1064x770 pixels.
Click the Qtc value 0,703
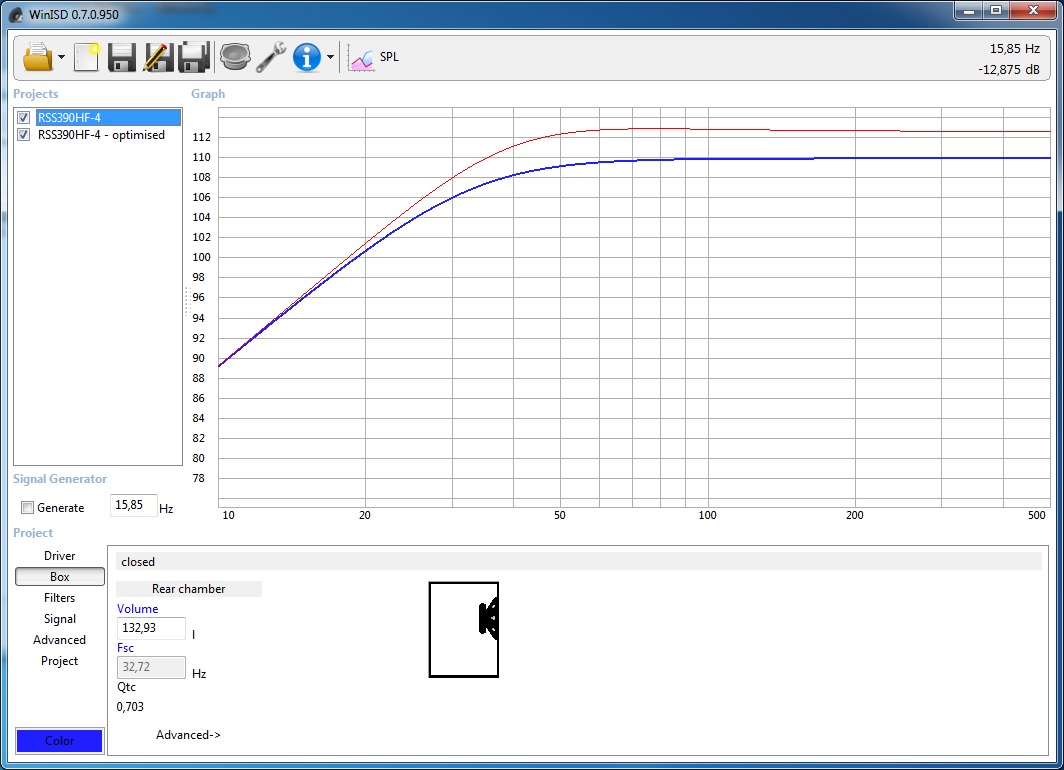pos(130,706)
